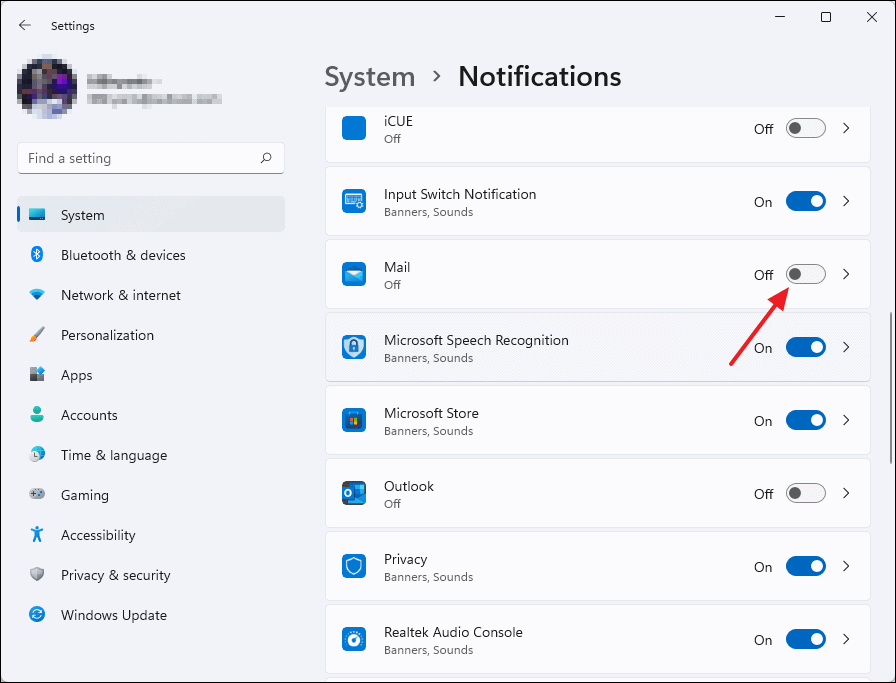Image resolution: width=896 pixels, height=683 pixels.
Task: Expand Input Switch Notification chevron
Action: click(x=846, y=201)
